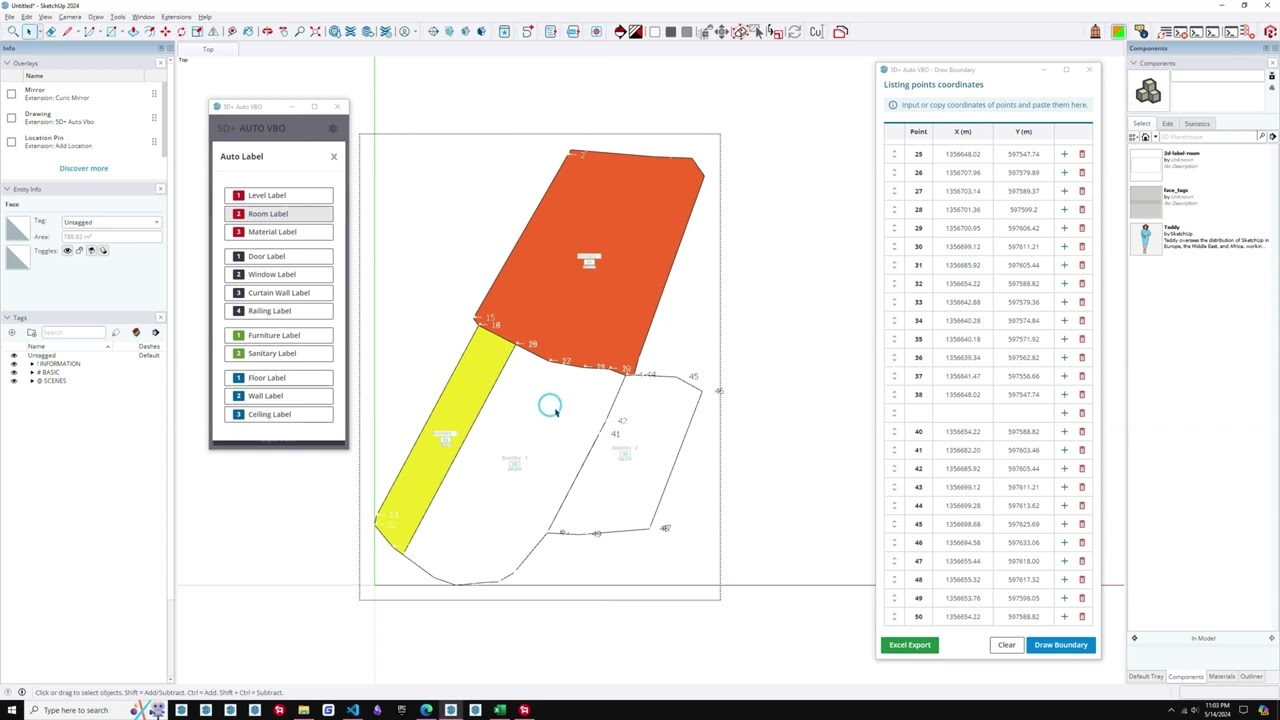Open the 5D+ Auto VBO settings gear

333,128
